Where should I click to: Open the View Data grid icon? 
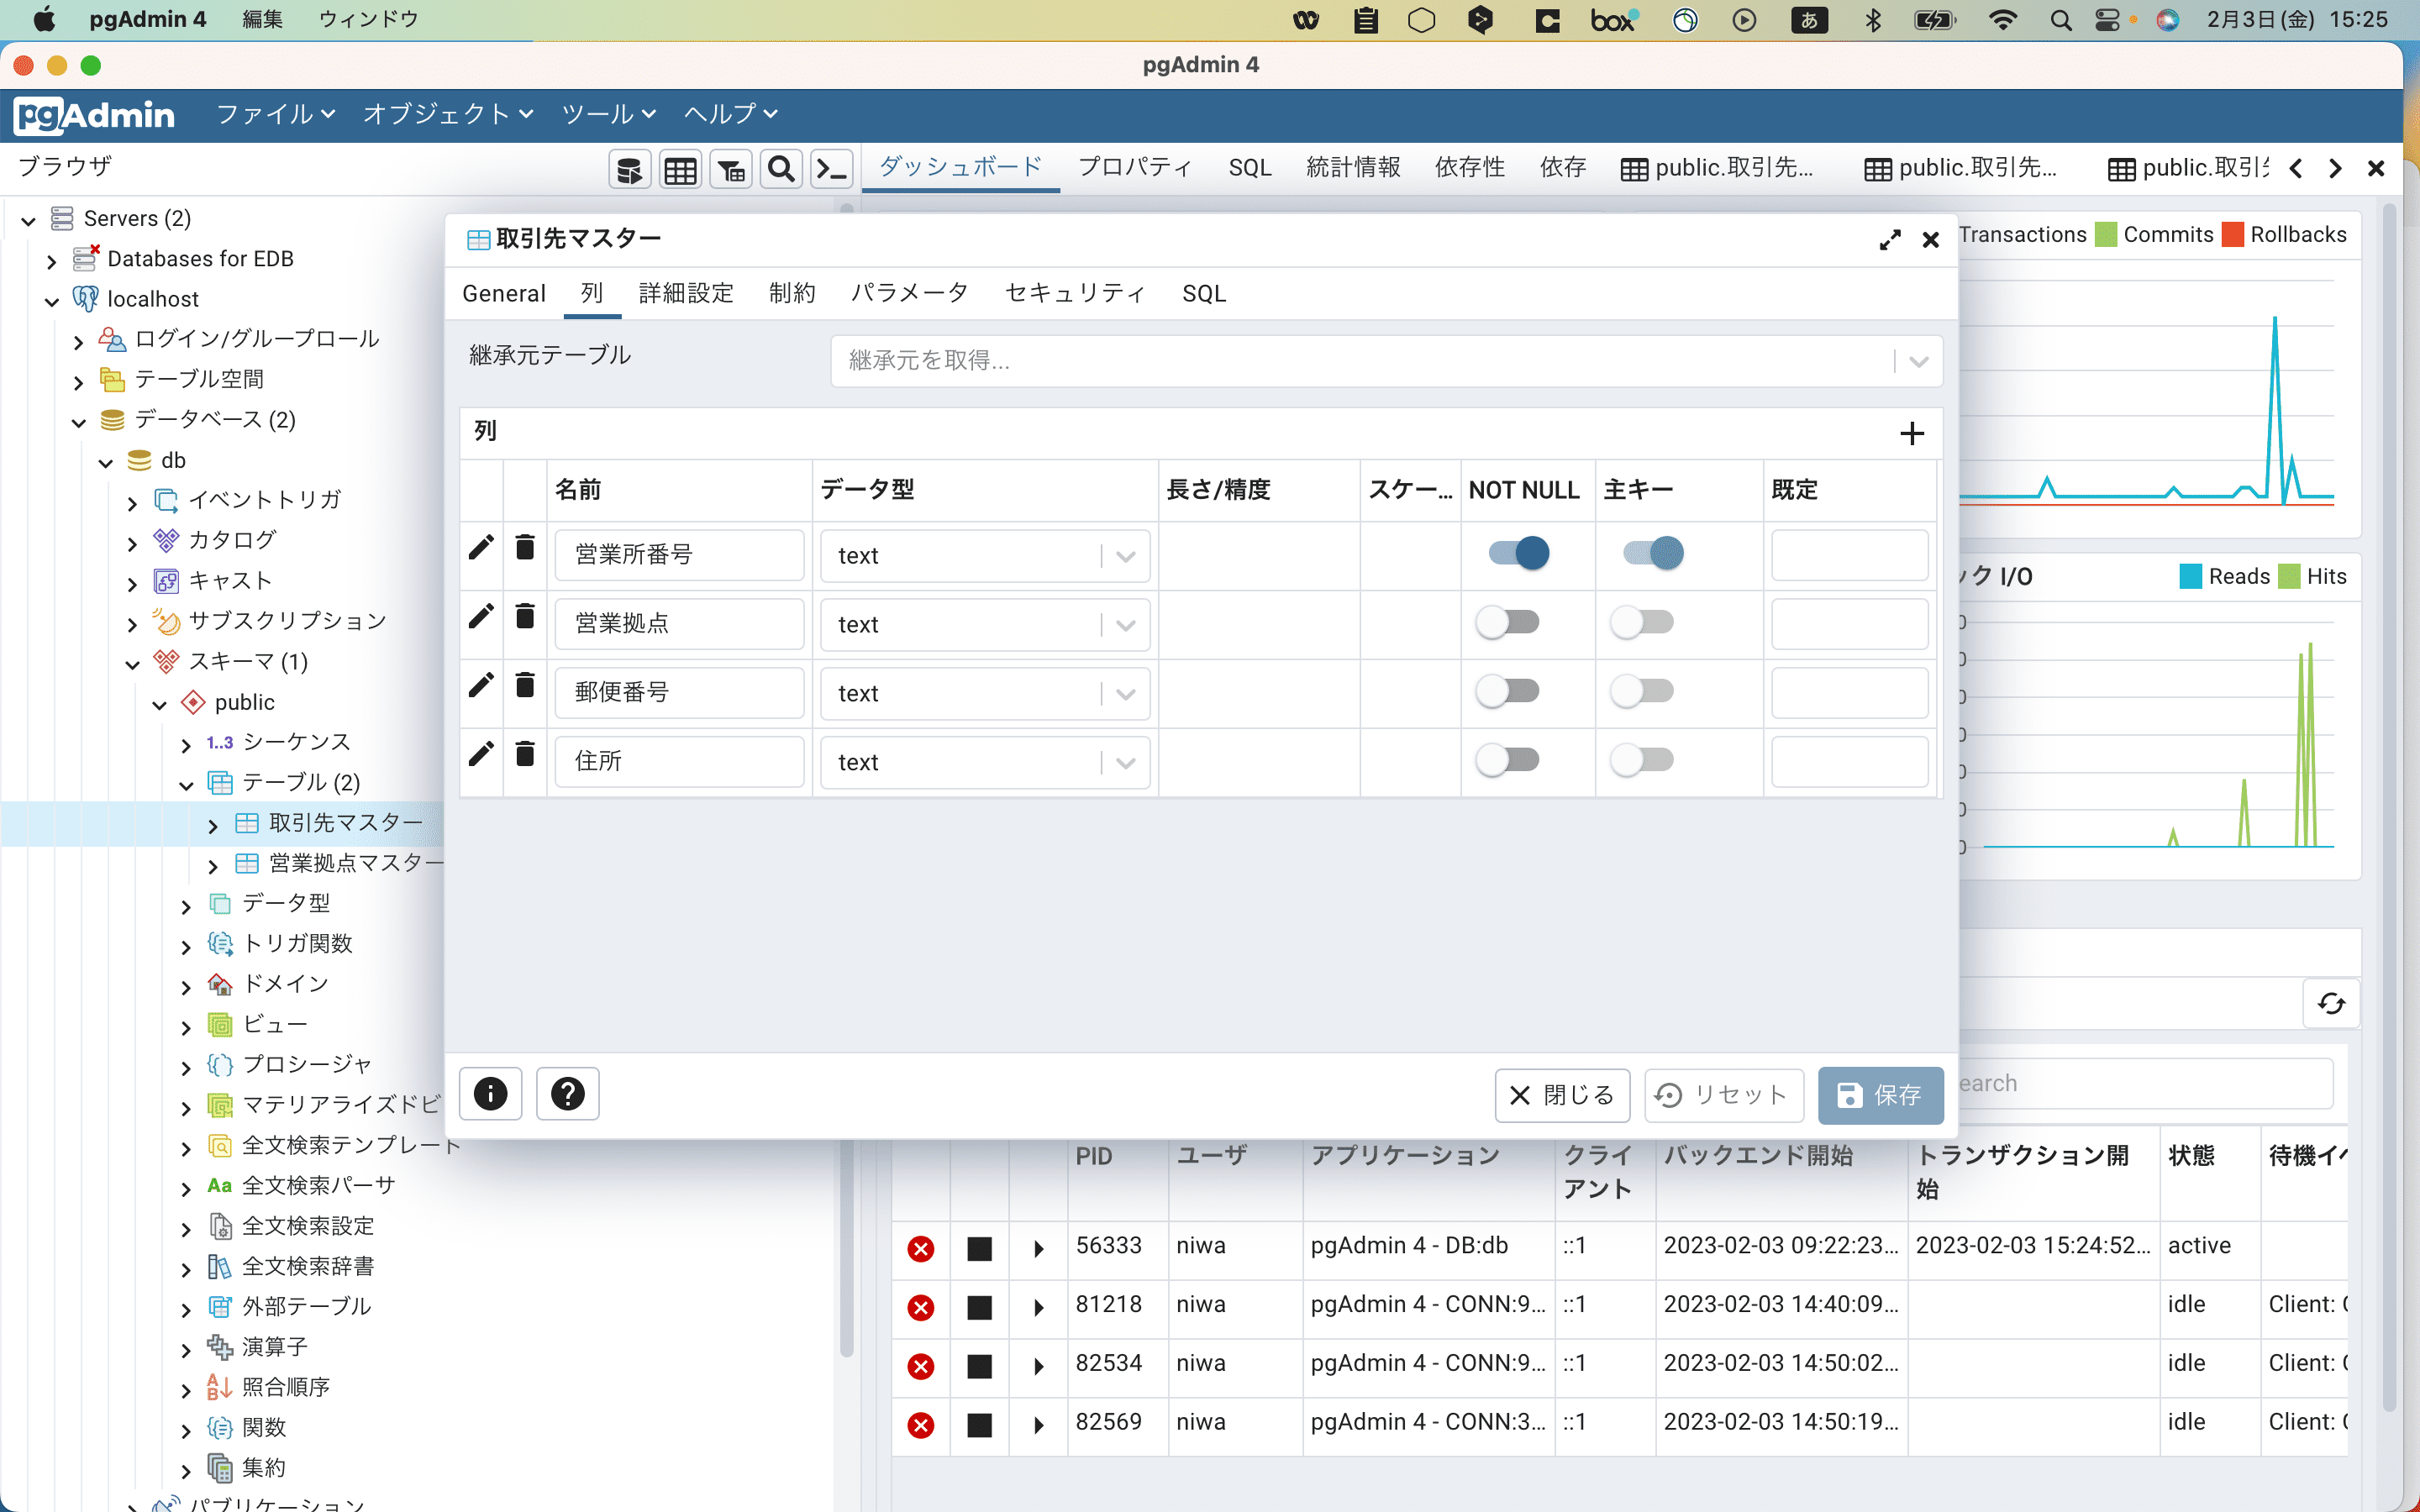[x=680, y=167]
